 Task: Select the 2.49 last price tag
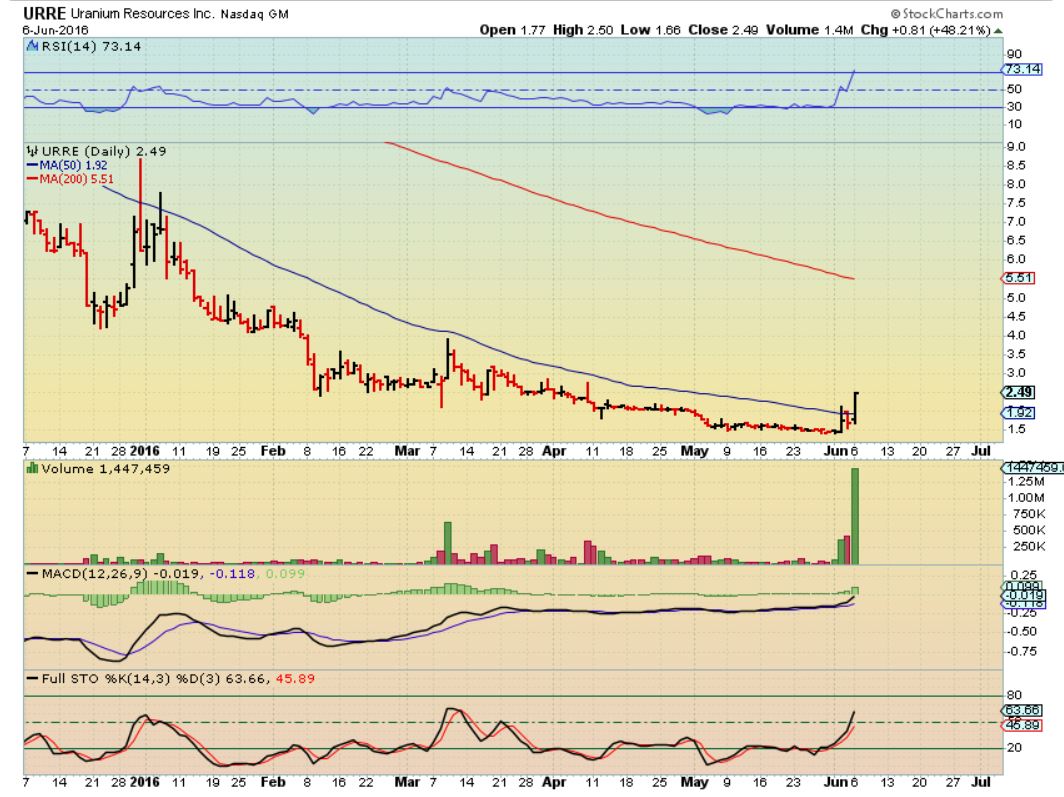point(1019,392)
